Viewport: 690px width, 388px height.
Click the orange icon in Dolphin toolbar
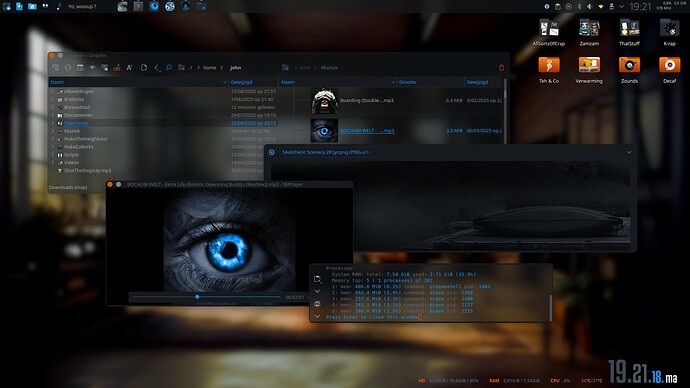coord(117,68)
